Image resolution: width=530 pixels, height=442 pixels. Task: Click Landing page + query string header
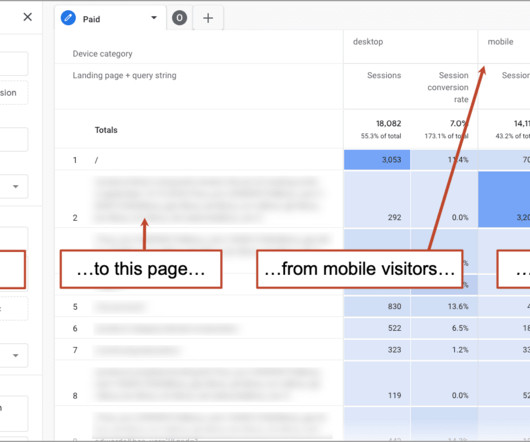tap(124, 75)
